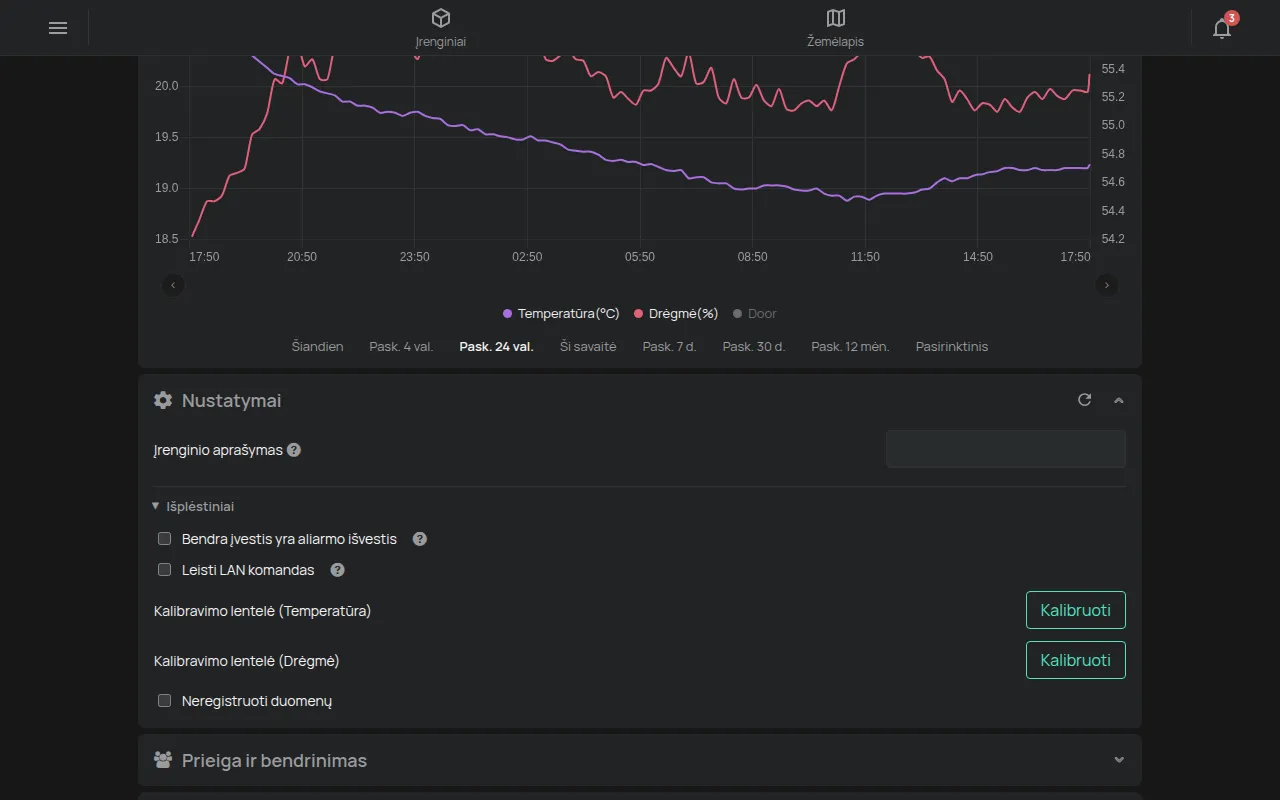The image size is (1280, 800).
Task: Click the Nustatymai gear icon
Action: pos(163,400)
